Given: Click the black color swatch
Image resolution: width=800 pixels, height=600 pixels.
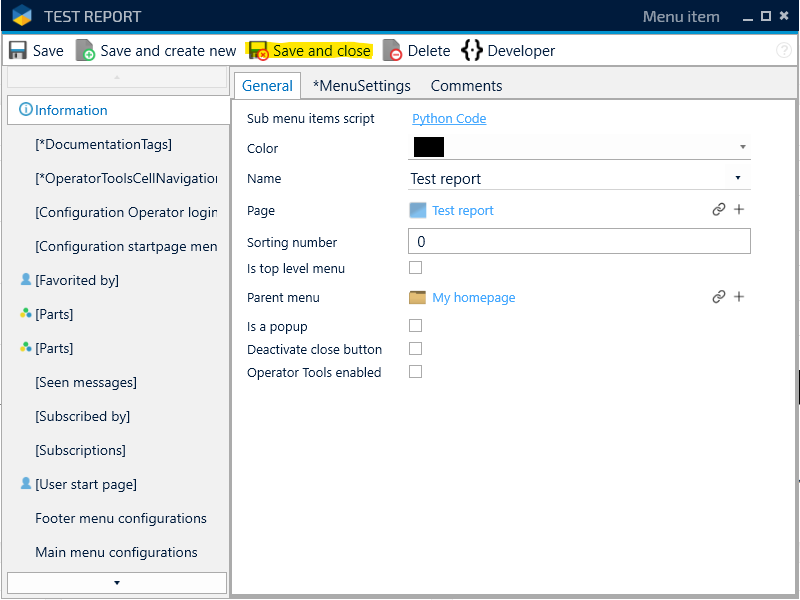Looking at the screenshot, I should tap(428, 148).
